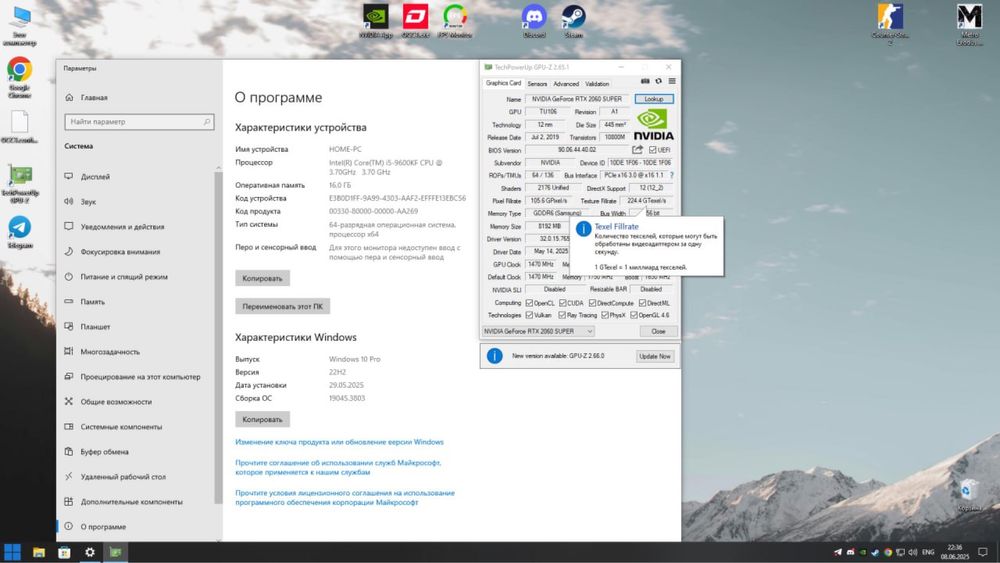Launch the FPS Monitor desktop shortcut
Viewport: 1000px width, 563px height.
pos(455,21)
